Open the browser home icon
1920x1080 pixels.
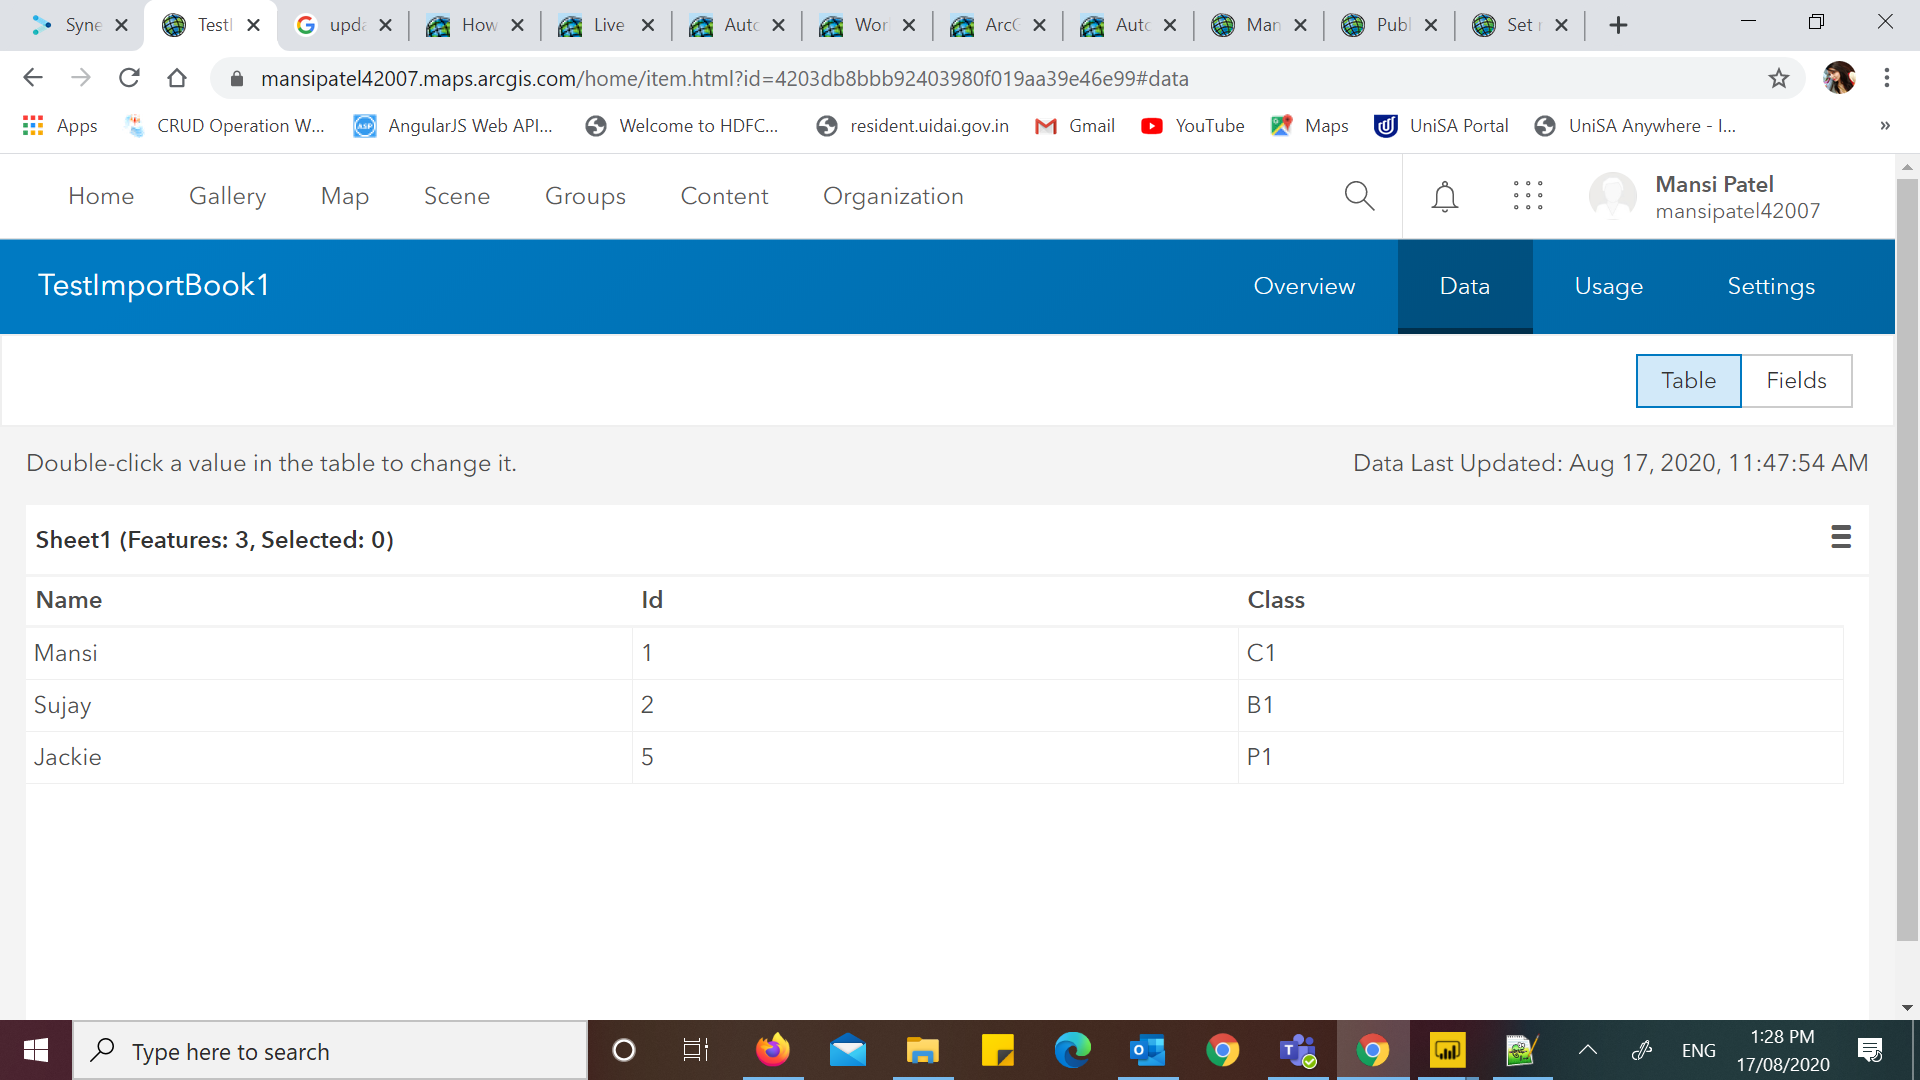click(x=177, y=78)
